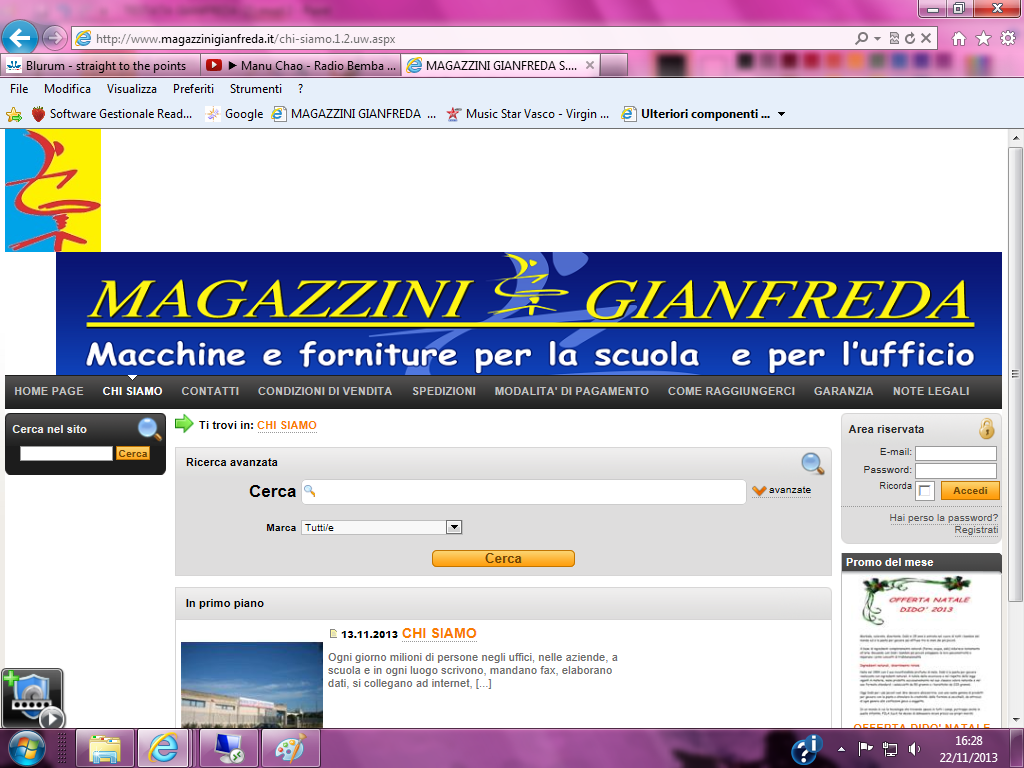Viewport: 1024px width, 768px height.
Task: Expand Ulteriori componenti dropdown arrow
Action: pyautogui.click(x=781, y=114)
